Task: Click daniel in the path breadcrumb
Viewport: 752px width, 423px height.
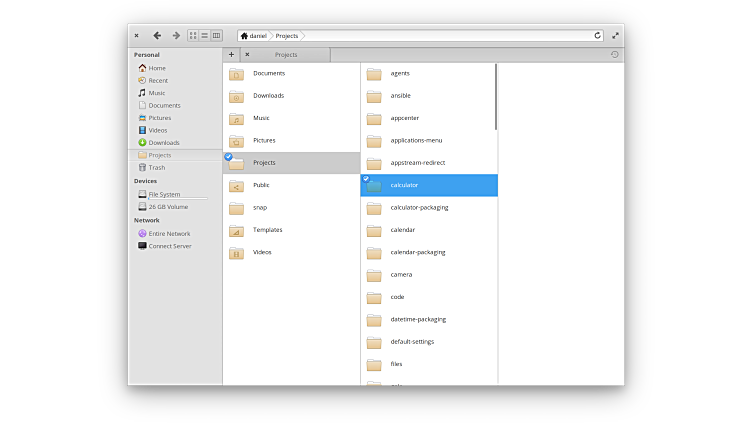Action: pos(257,36)
